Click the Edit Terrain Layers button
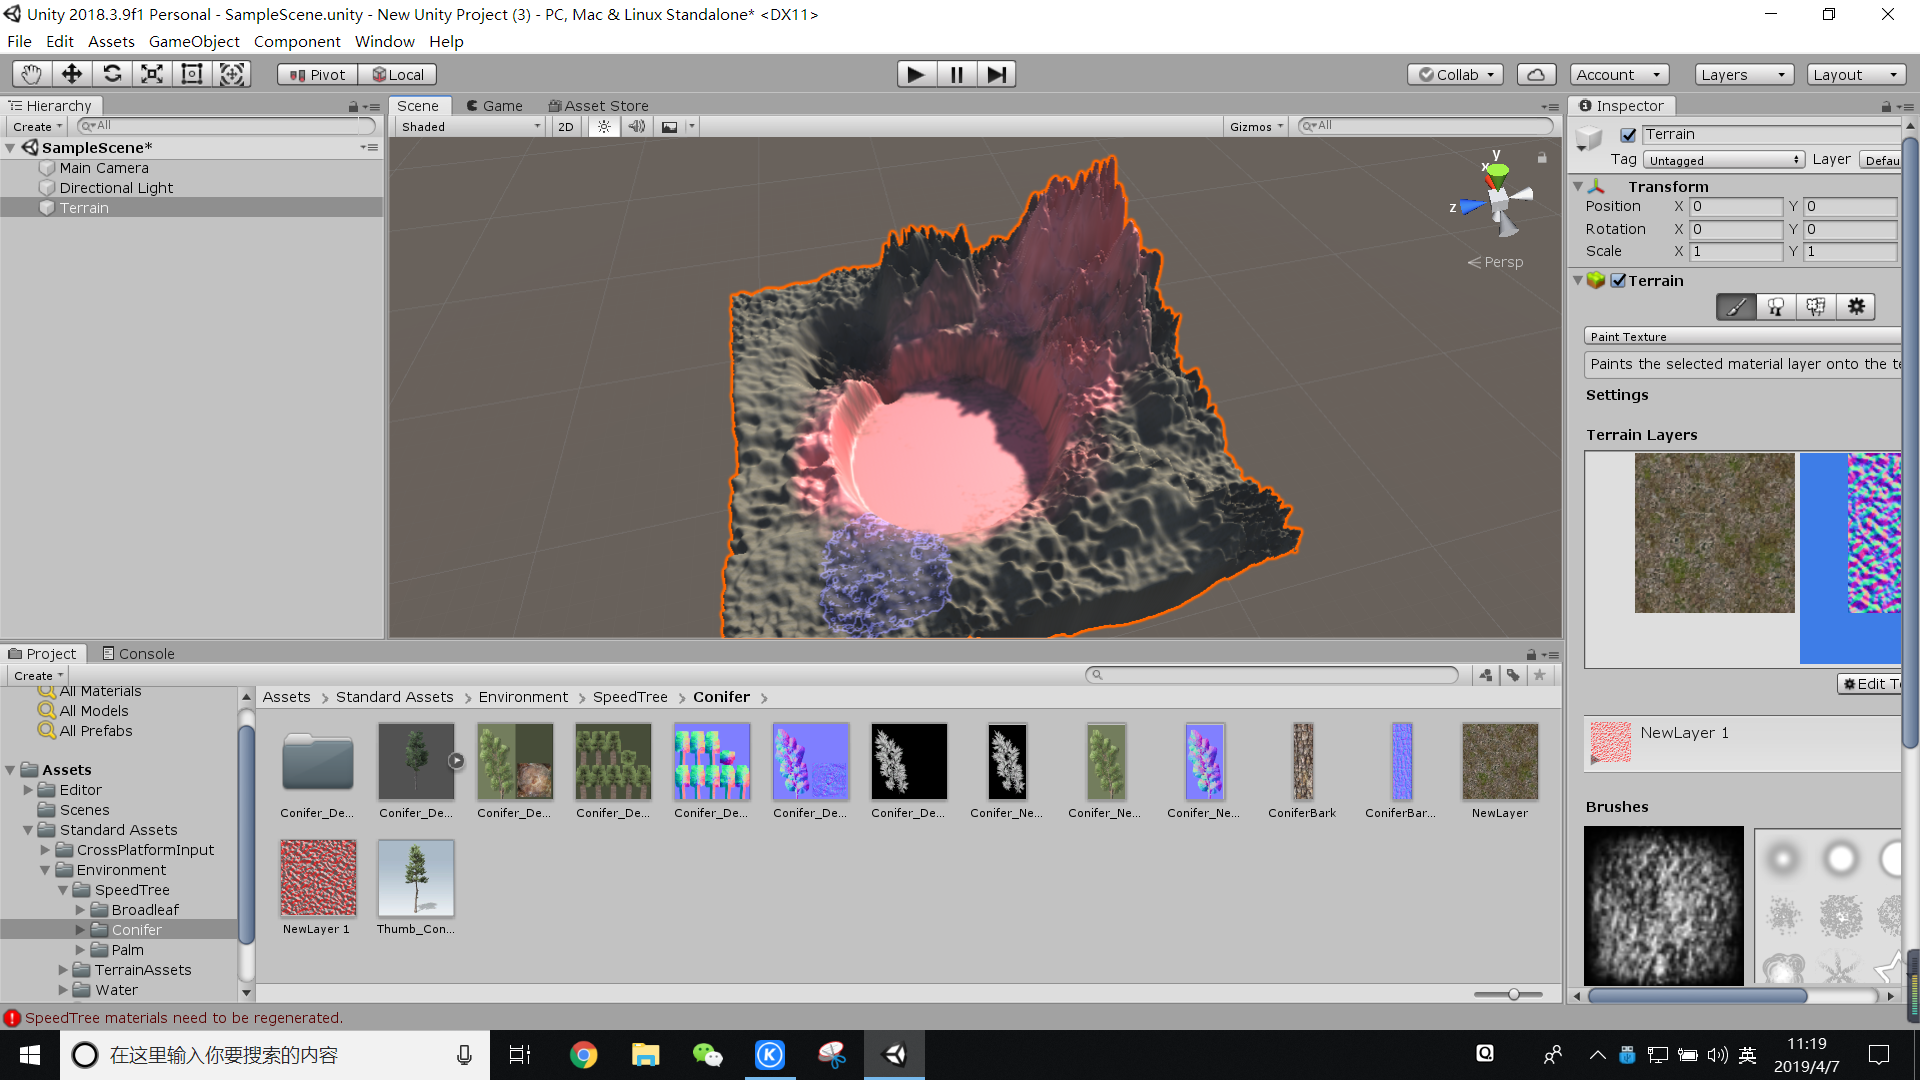 tap(1870, 684)
